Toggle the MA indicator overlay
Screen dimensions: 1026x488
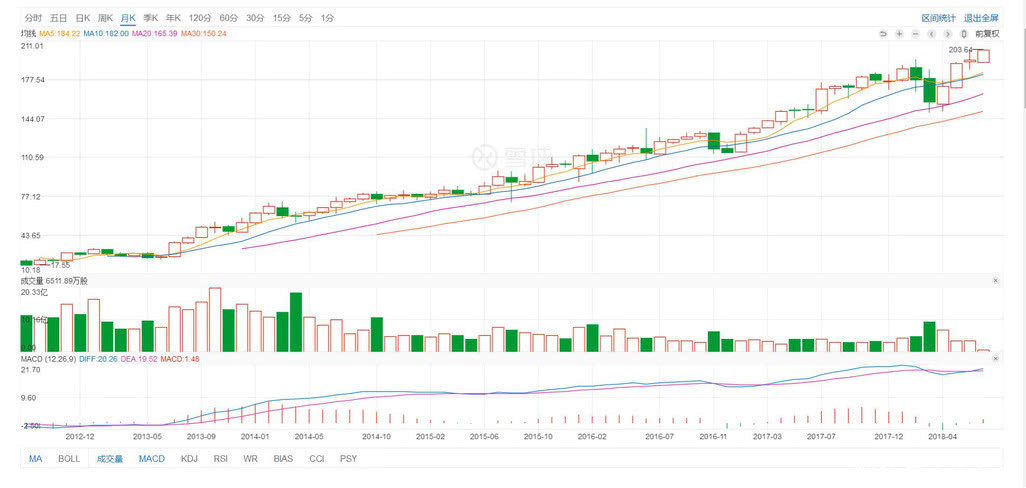point(35,459)
